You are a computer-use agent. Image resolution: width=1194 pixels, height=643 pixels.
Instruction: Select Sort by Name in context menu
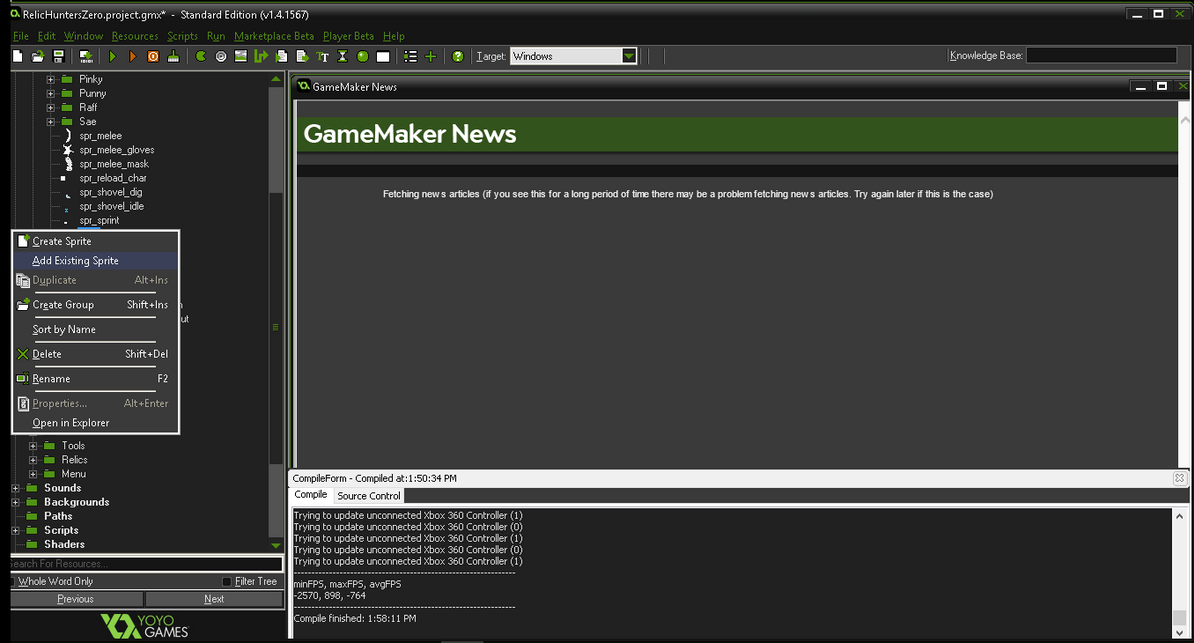(x=95, y=329)
